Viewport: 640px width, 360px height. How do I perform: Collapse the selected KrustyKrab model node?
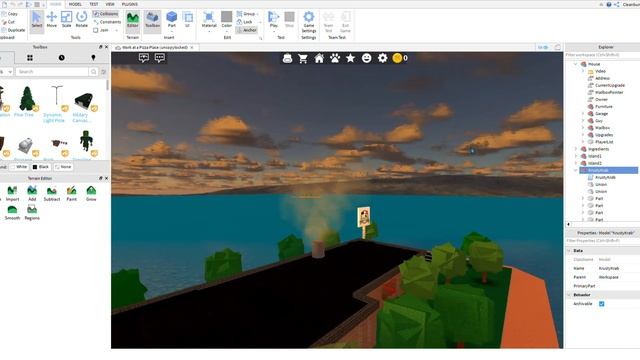point(576,170)
